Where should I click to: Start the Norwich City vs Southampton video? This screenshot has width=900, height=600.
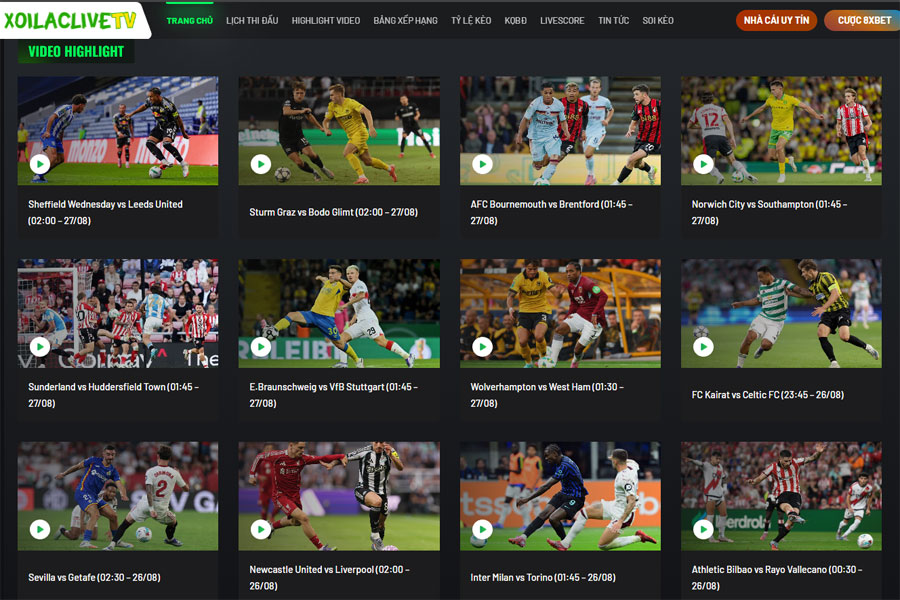tap(703, 164)
